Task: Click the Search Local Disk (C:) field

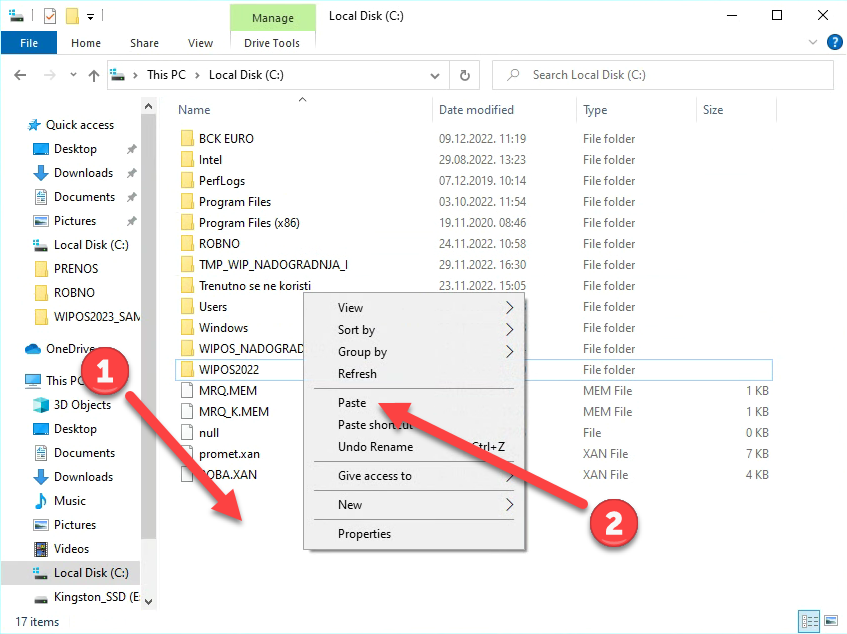Action: pos(670,75)
